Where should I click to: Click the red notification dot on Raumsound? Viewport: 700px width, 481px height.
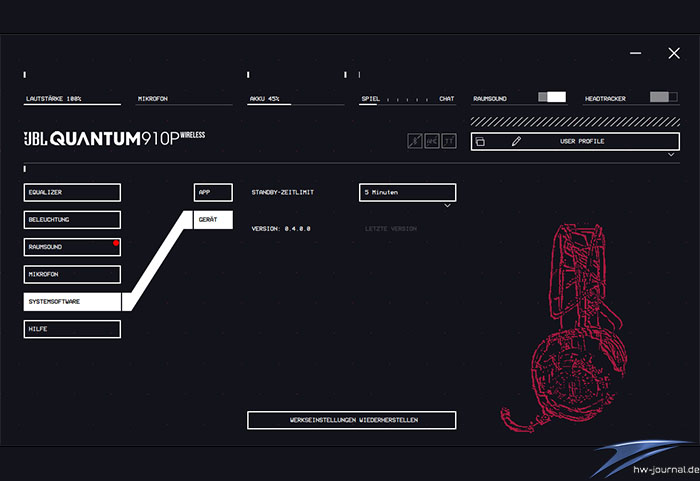[x=116, y=243]
